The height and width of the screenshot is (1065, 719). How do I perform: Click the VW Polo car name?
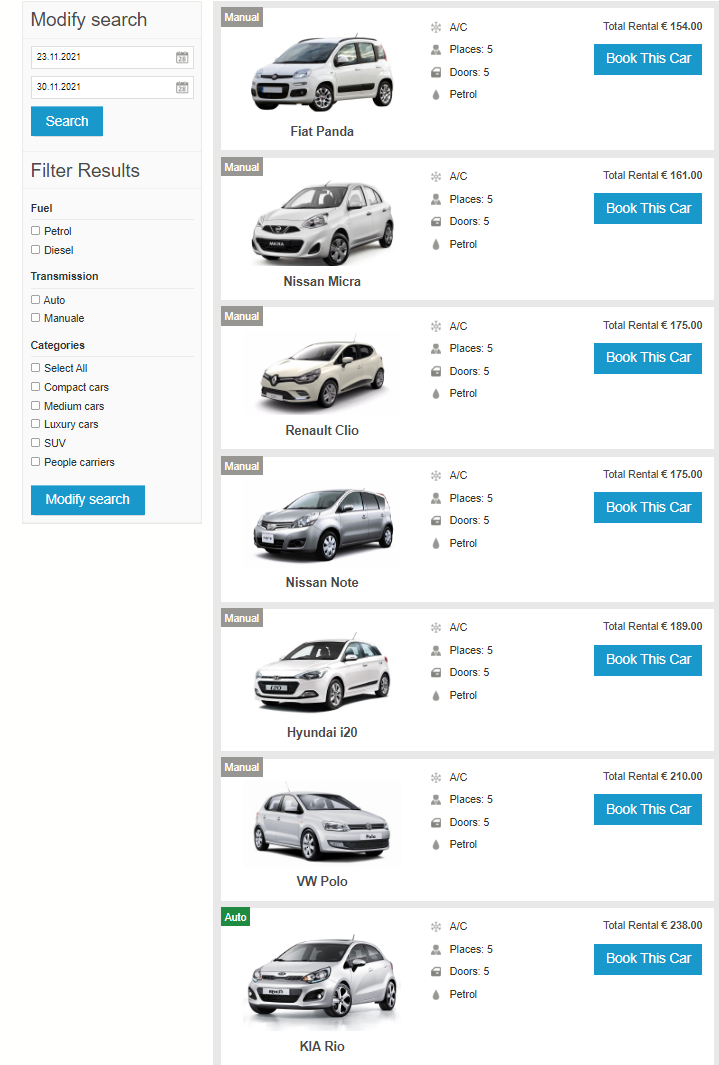tap(322, 882)
